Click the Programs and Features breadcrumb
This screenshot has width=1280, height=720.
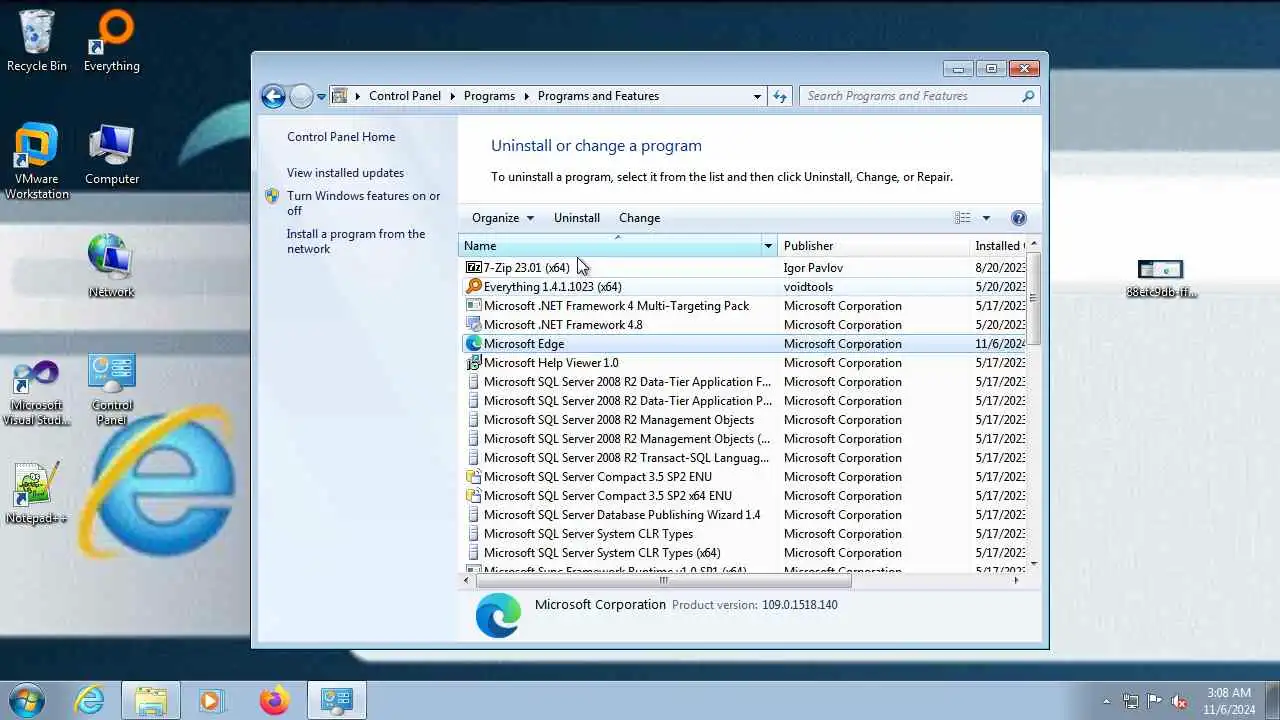pos(598,96)
